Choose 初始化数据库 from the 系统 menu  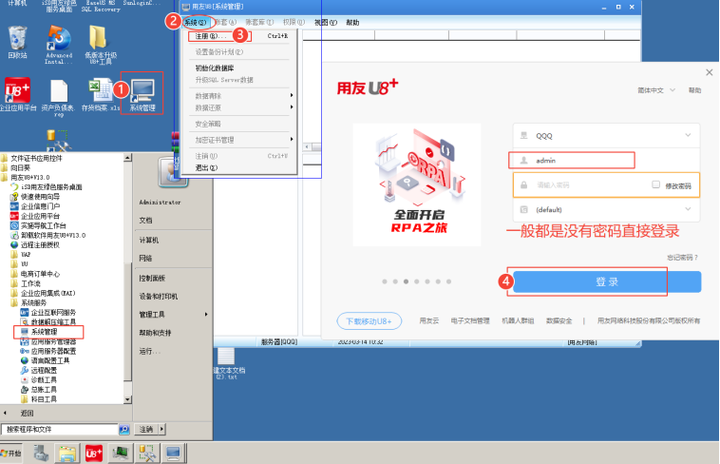click(214, 68)
